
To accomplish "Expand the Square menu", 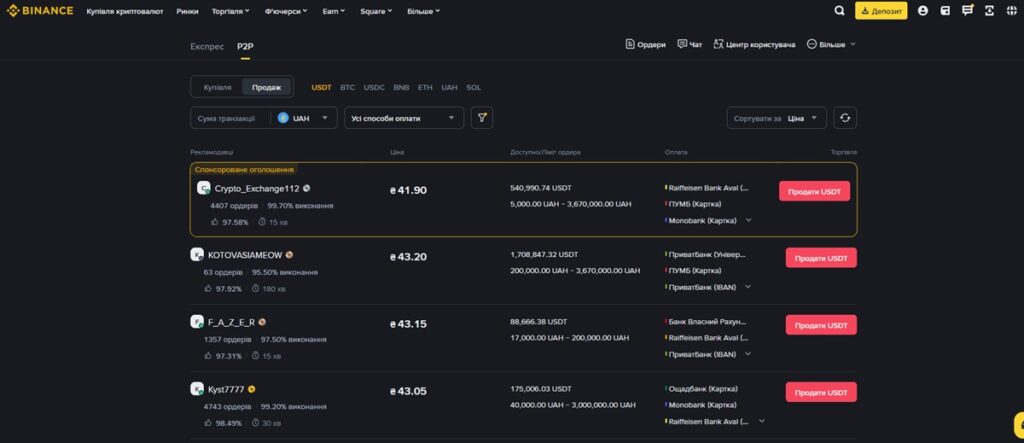I will [376, 11].
